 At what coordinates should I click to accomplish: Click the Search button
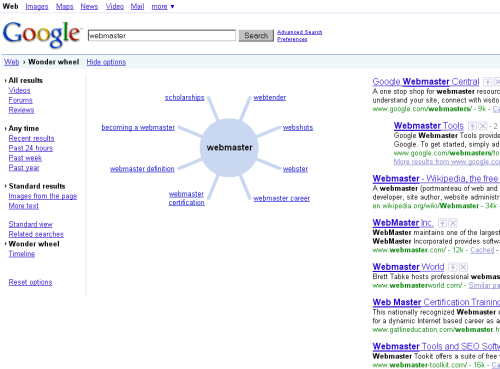tap(256, 35)
